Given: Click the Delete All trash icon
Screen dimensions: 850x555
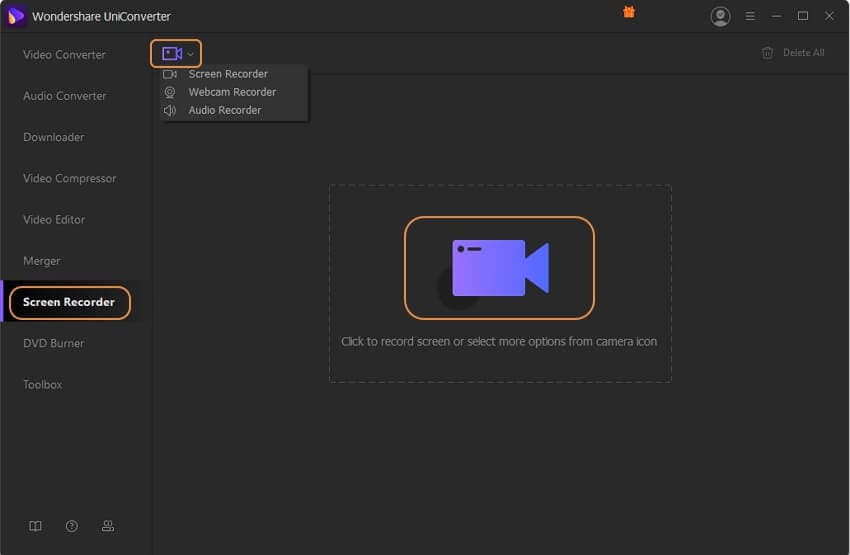Looking at the screenshot, I should [768, 53].
